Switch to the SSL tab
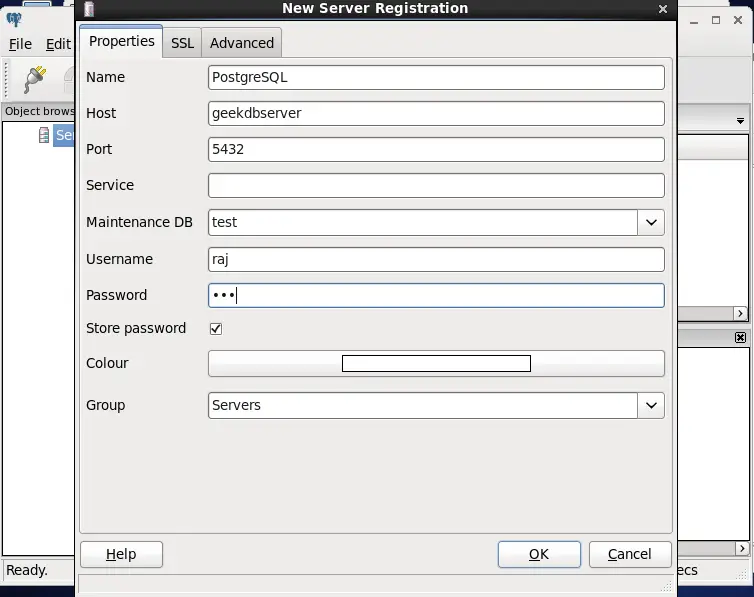The width and height of the screenshot is (754, 597). pyautogui.click(x=182, y=43)
